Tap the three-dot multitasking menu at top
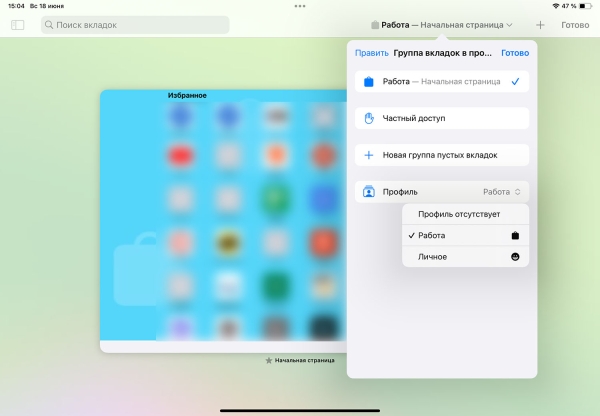The width and height of the screenshot is (600, 416). (x=300, y=6)
